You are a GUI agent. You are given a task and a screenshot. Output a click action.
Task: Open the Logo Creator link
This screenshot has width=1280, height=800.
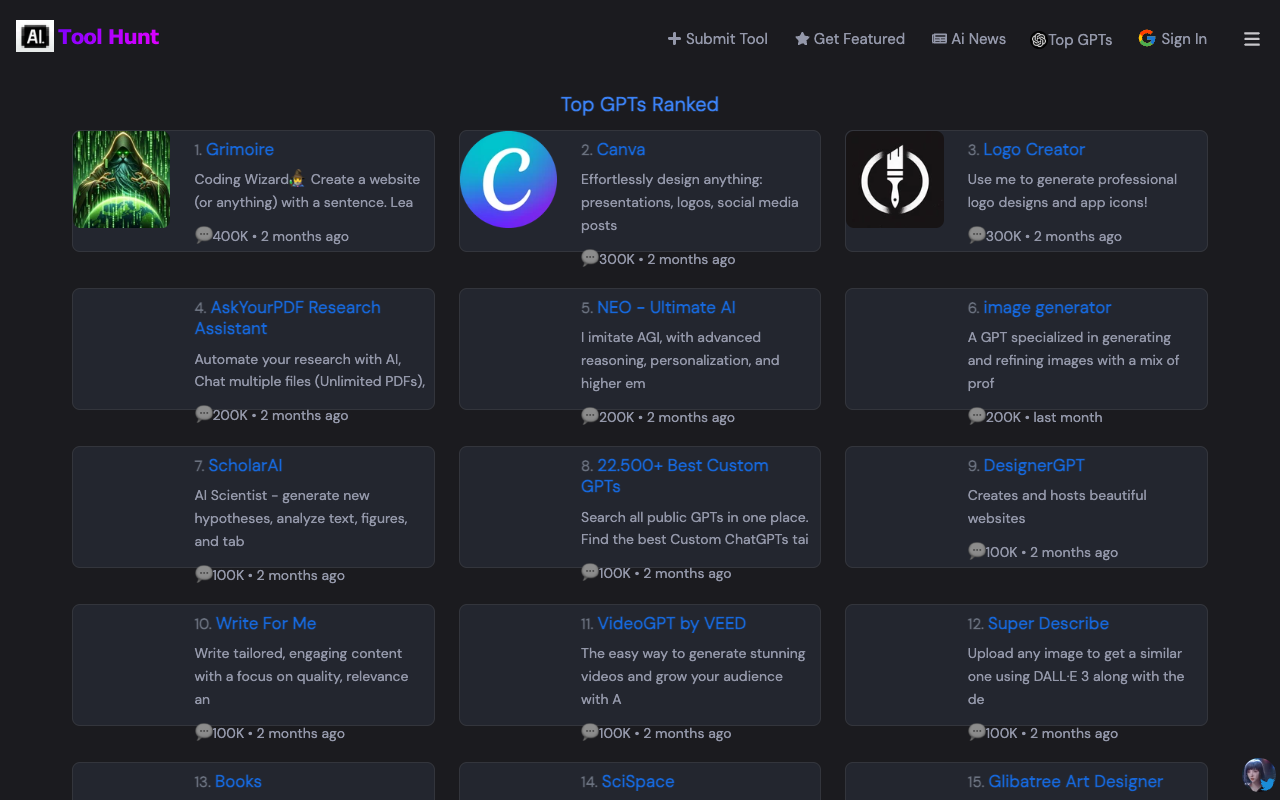coord(1034,149)
